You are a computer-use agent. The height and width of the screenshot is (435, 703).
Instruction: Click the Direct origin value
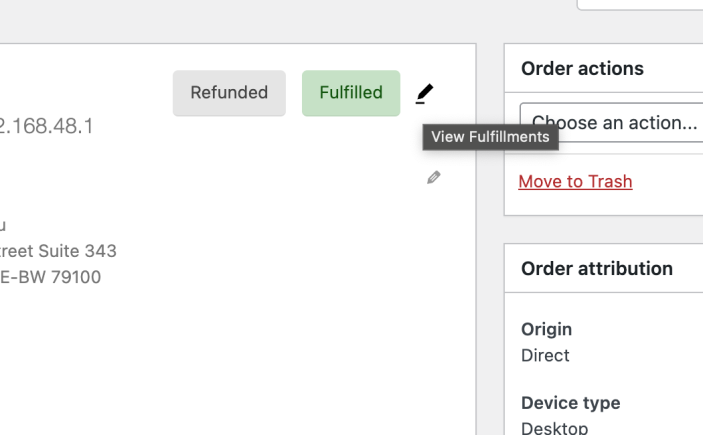[x=545, y=355]
